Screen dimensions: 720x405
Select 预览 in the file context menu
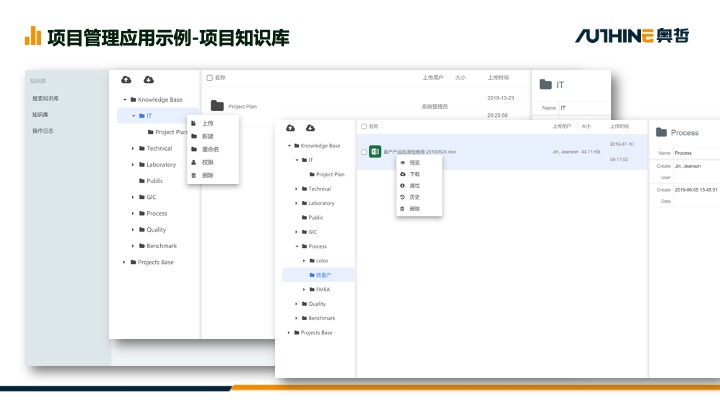pos(414,162)
